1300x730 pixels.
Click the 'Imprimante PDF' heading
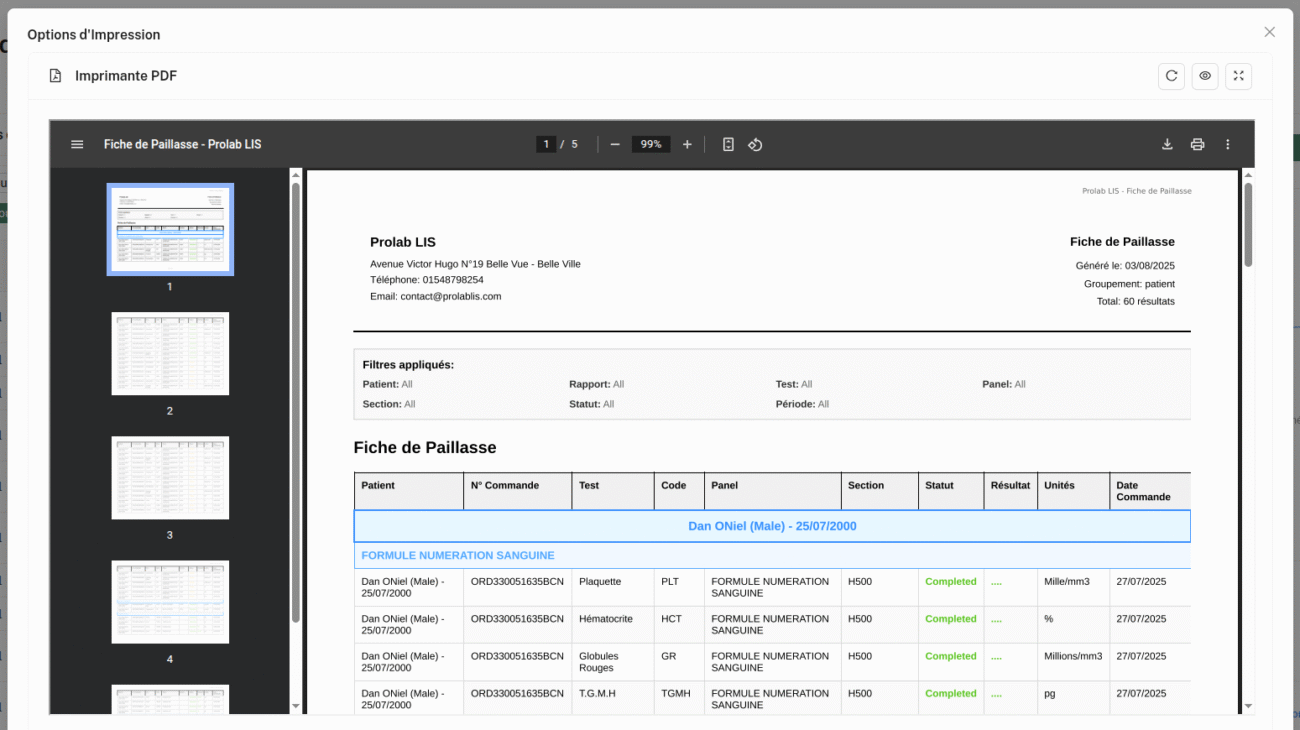126,76
